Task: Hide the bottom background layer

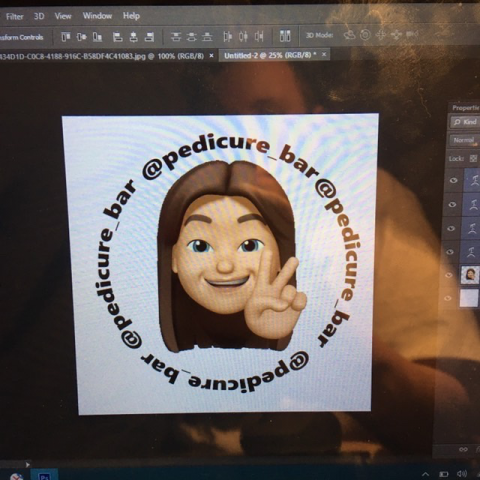Action: [448, 298]
